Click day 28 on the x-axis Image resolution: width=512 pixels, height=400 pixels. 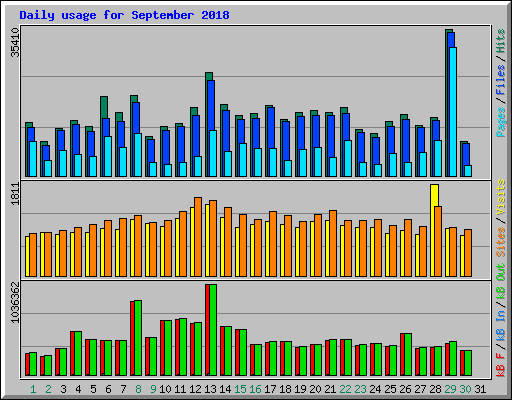(x=435, y=389)
